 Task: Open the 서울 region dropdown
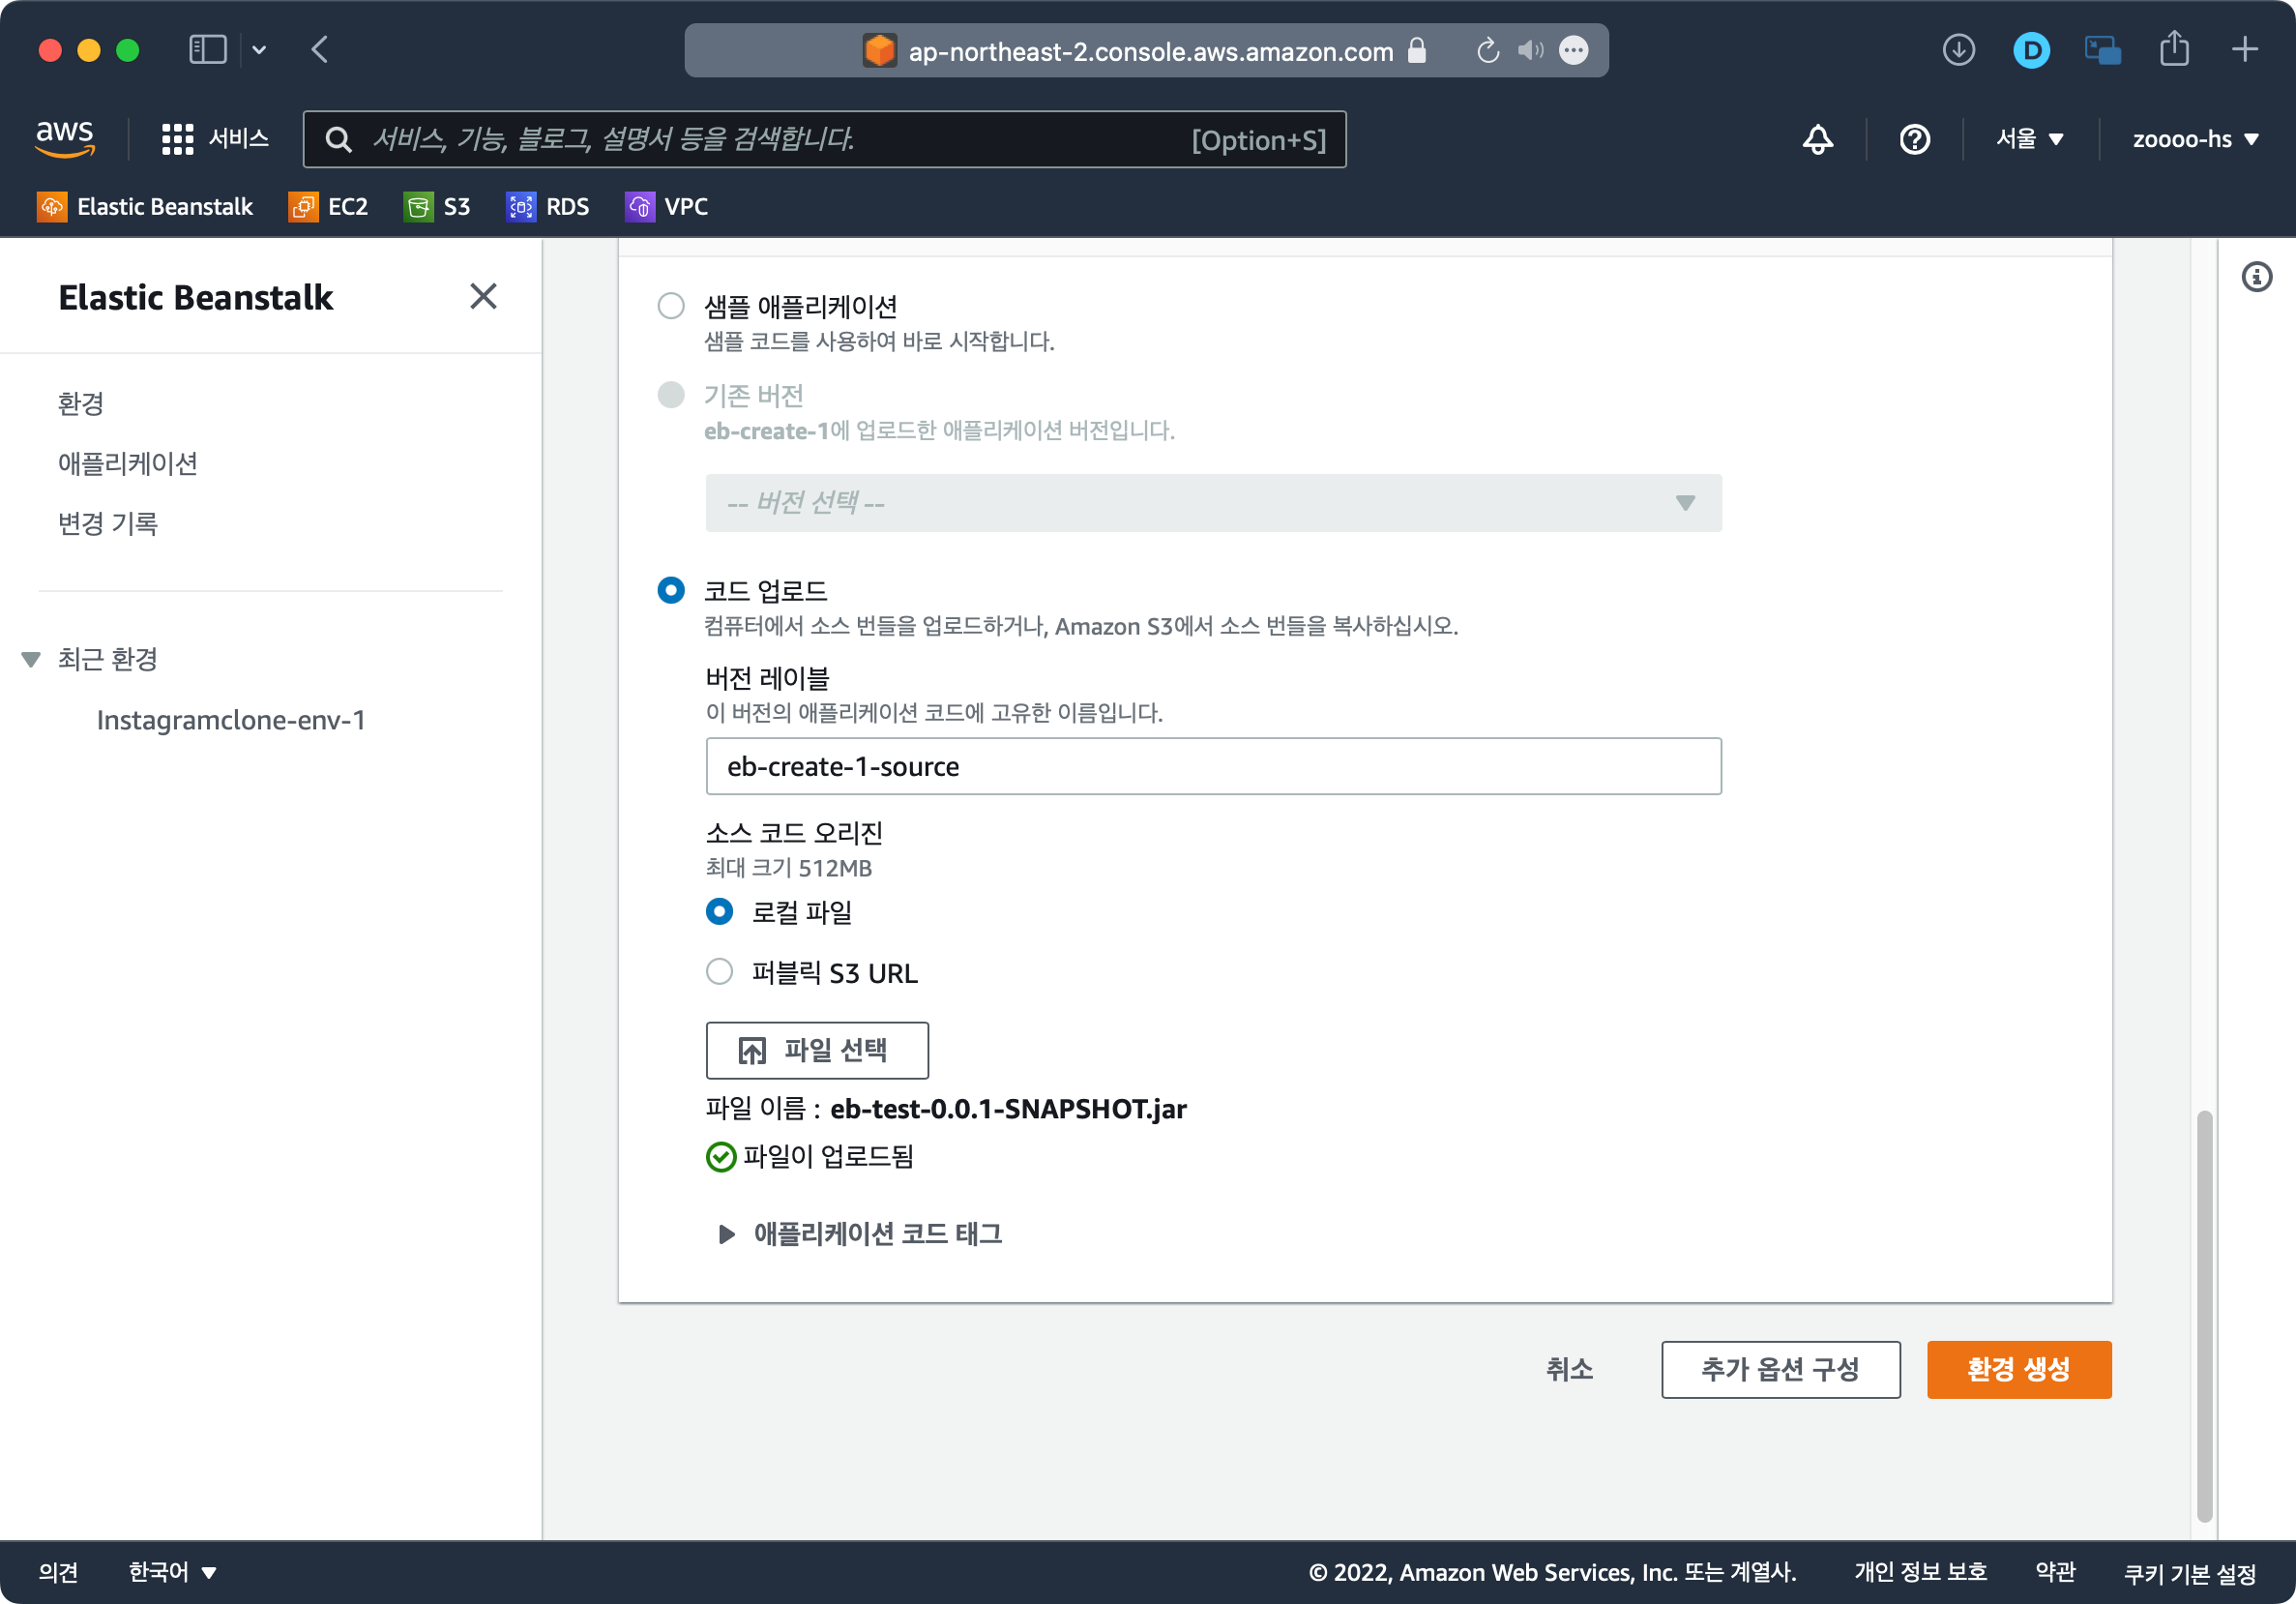pos(2029,139)
